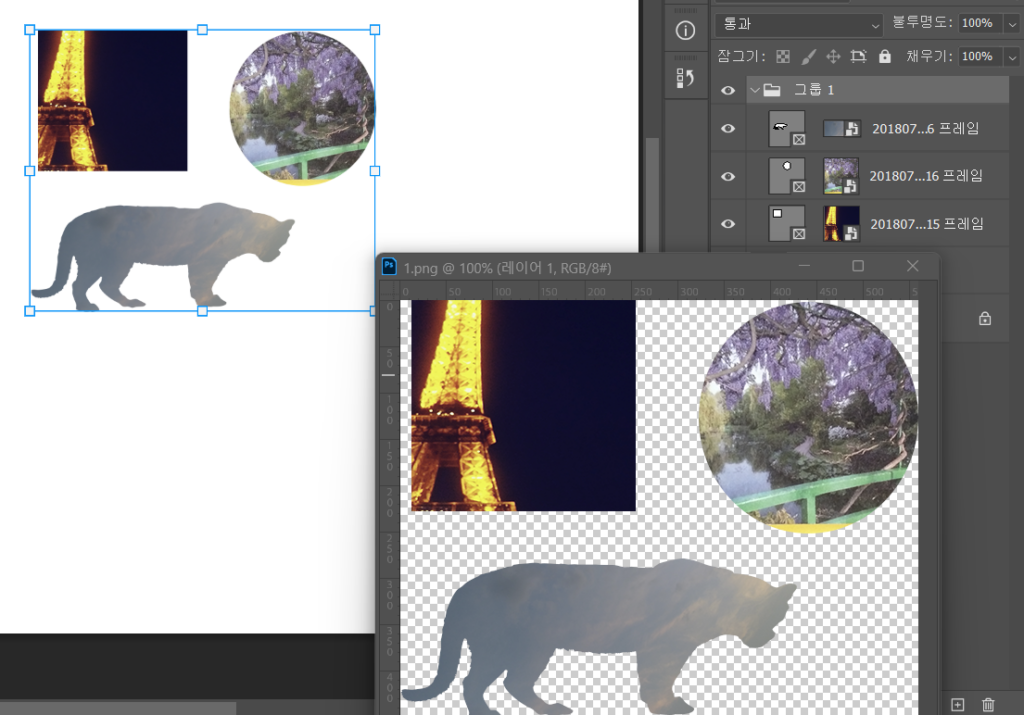Open the 통과 blend mode dropdown
The height and width of the screenshot is (715, 1024).
pos(799,23)
